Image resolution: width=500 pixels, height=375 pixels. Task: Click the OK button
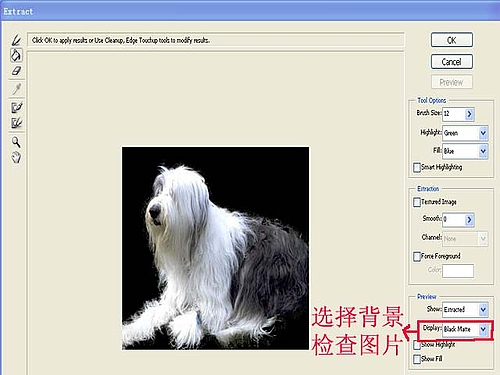click(x=452, y=40)
